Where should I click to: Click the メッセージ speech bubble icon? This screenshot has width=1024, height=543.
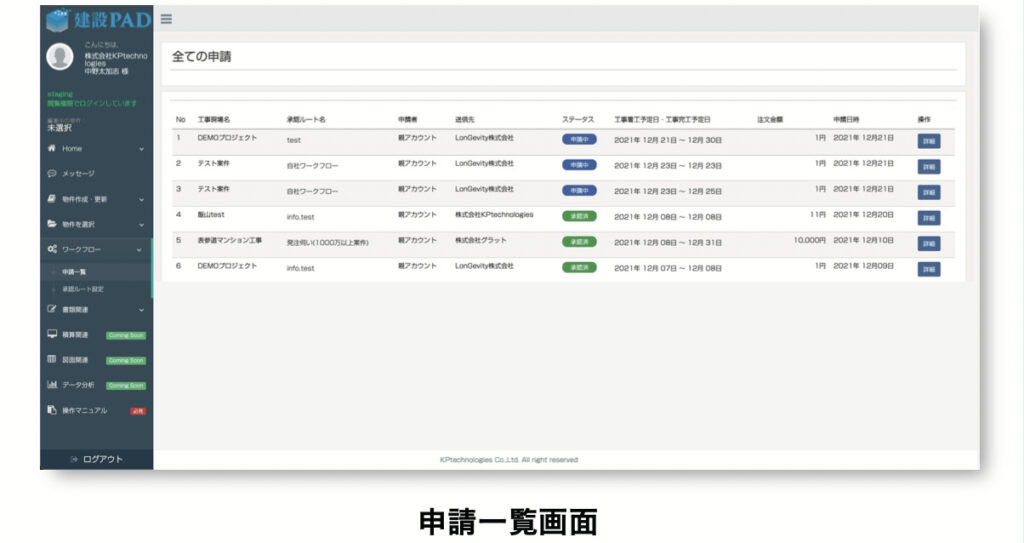tap(52, 173)
